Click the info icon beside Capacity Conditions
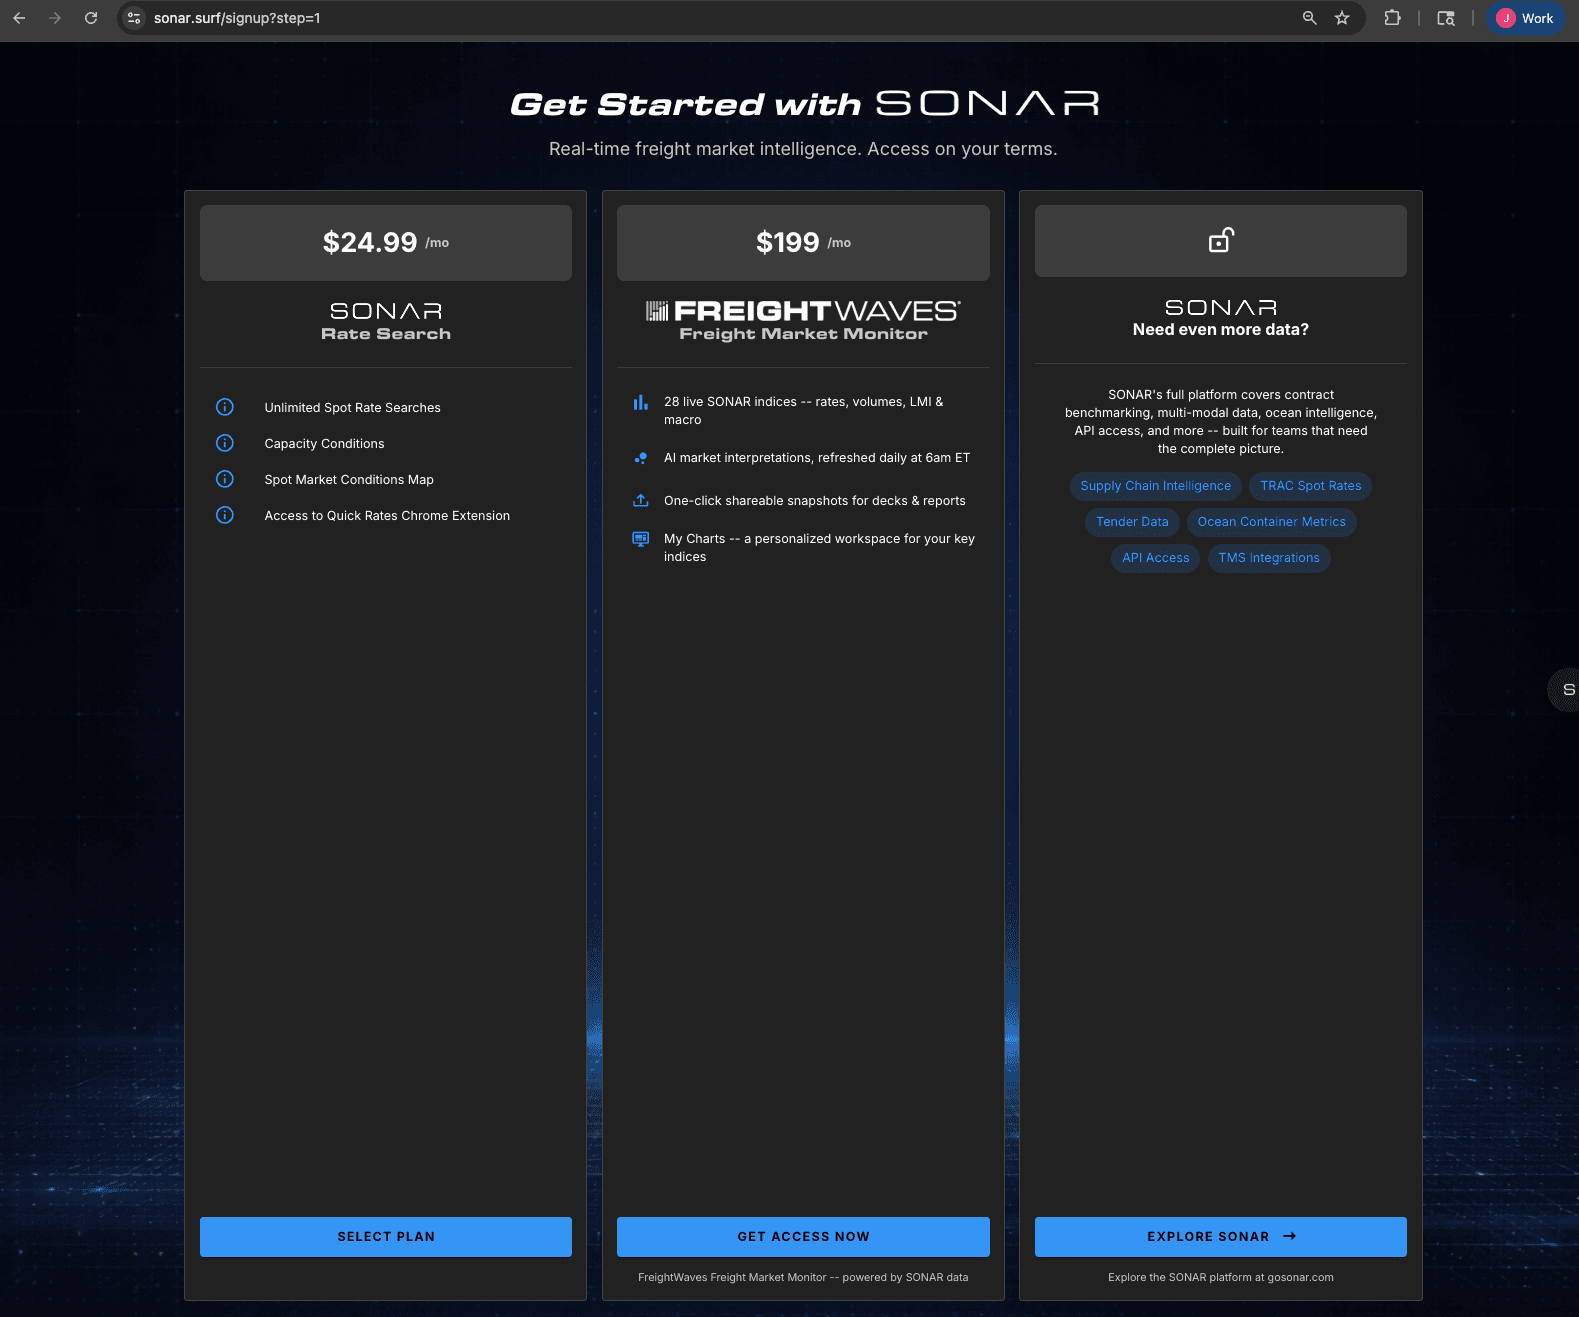Screen dimensions: 1579x1317 click(225, 443)
